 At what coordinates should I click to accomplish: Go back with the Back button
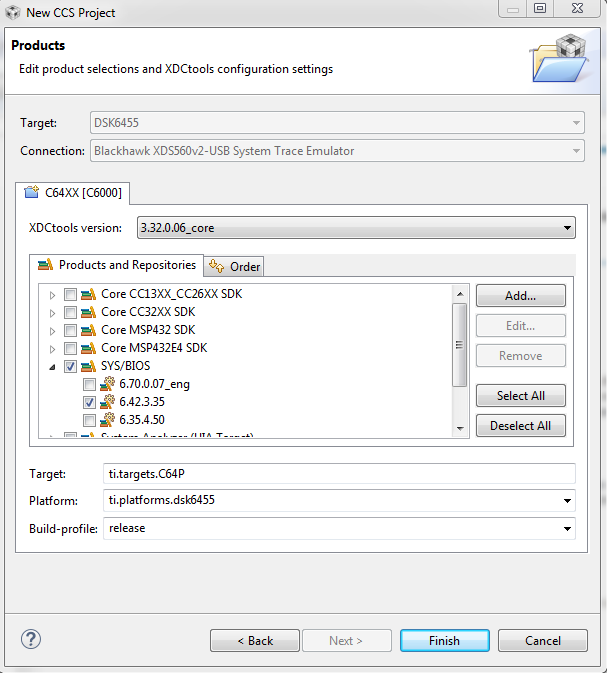tap(255, 641)
